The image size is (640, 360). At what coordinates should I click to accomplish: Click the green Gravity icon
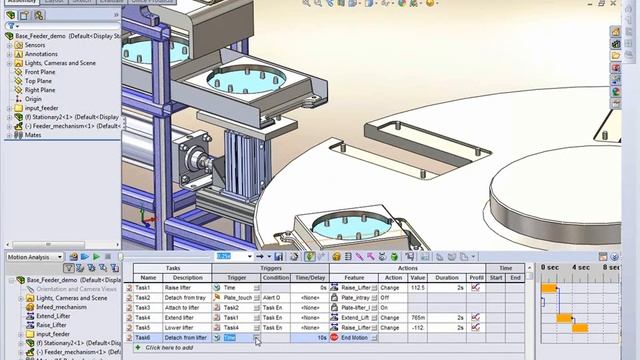click(394, 257)
